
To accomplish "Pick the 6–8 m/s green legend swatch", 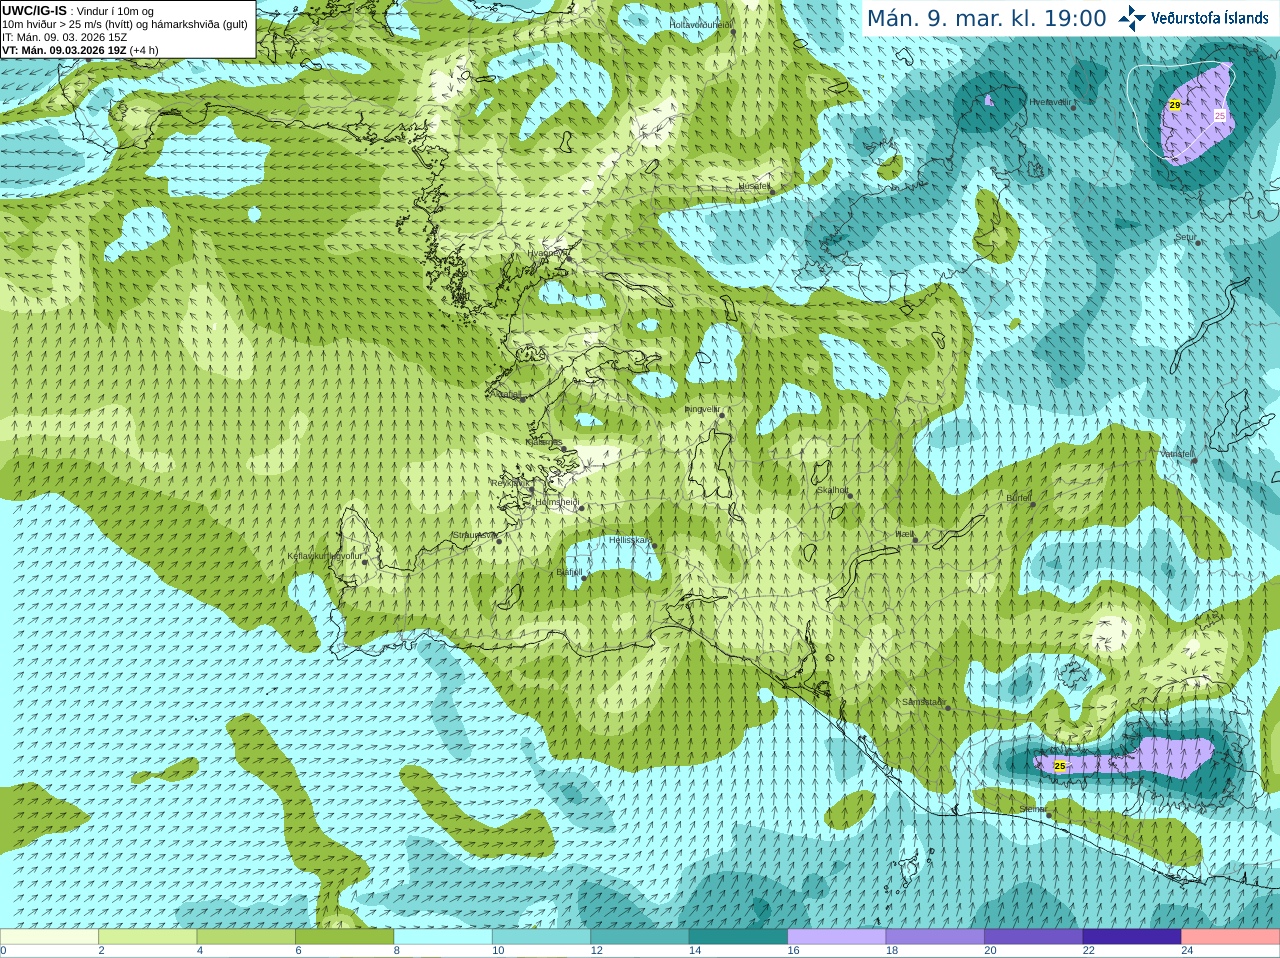I will 344,937.
